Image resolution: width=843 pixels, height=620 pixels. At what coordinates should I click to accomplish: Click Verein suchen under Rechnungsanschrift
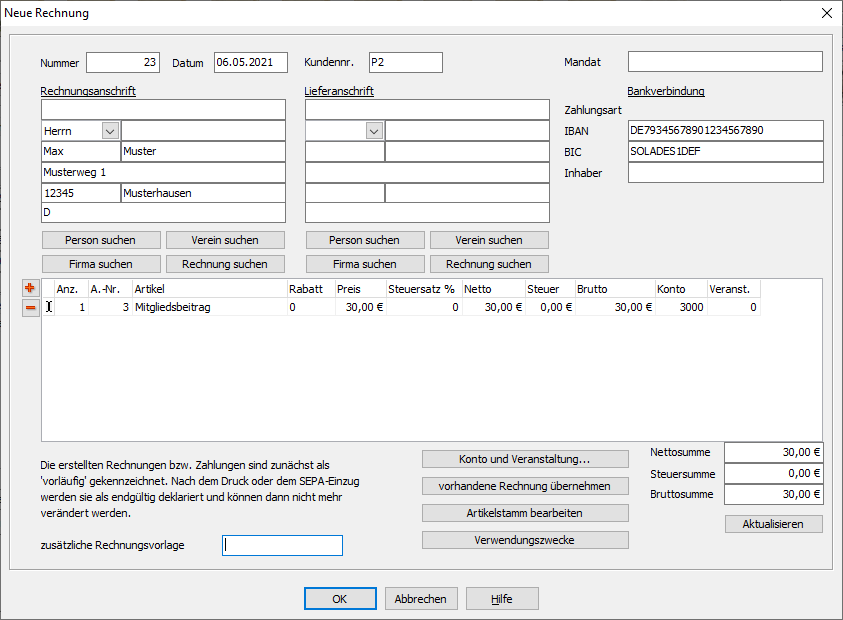(x=225, y=240)
